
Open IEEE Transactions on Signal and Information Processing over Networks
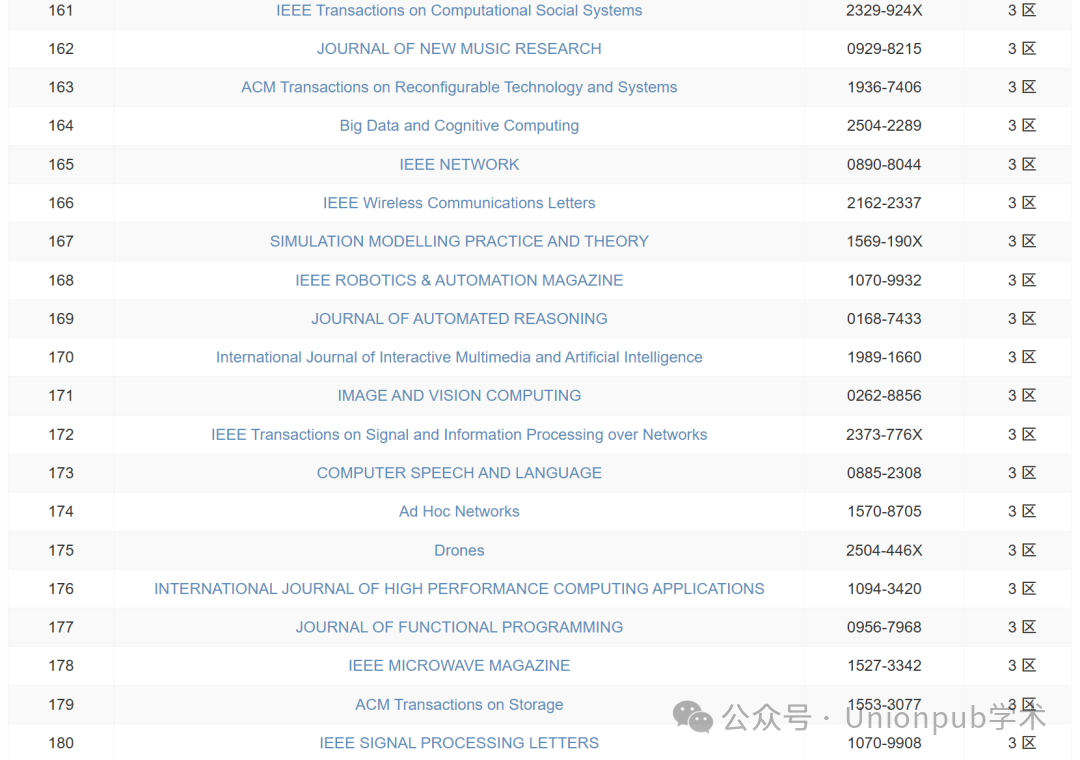click(x=459, y=435)
